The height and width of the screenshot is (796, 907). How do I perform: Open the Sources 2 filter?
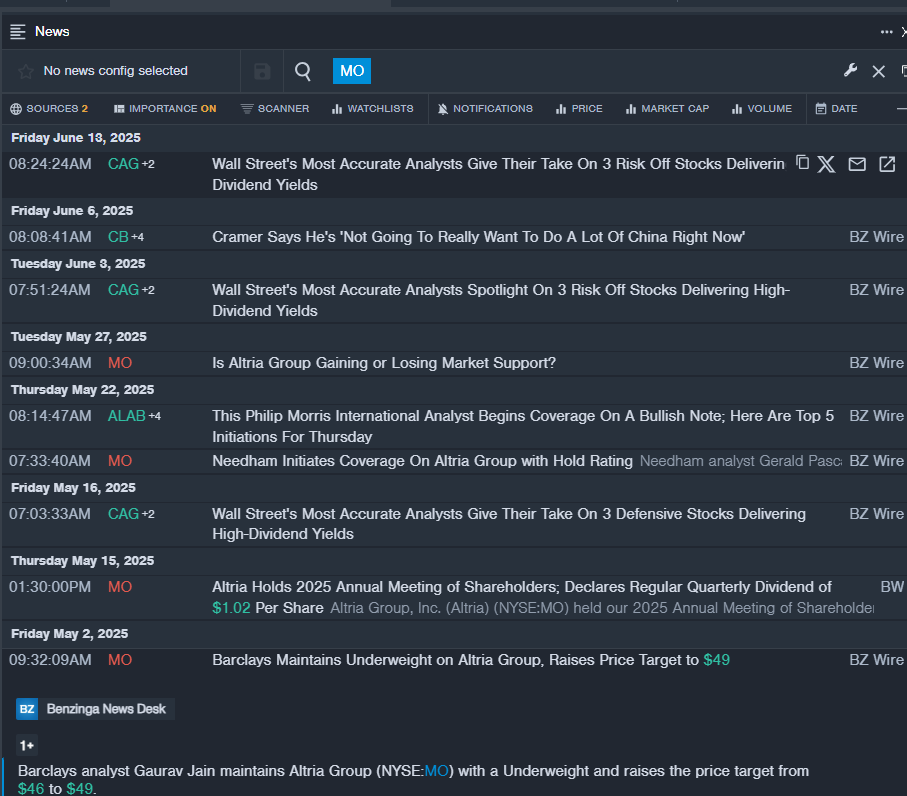pos(49,109)
